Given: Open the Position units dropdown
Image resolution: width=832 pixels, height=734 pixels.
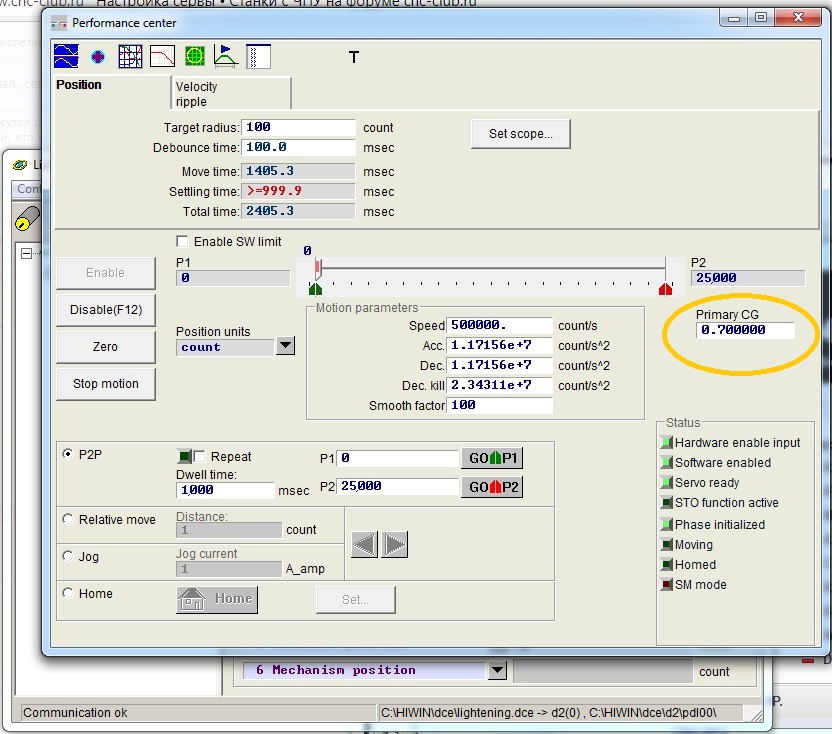Looking at the screenshot, I should click(285, 346).
